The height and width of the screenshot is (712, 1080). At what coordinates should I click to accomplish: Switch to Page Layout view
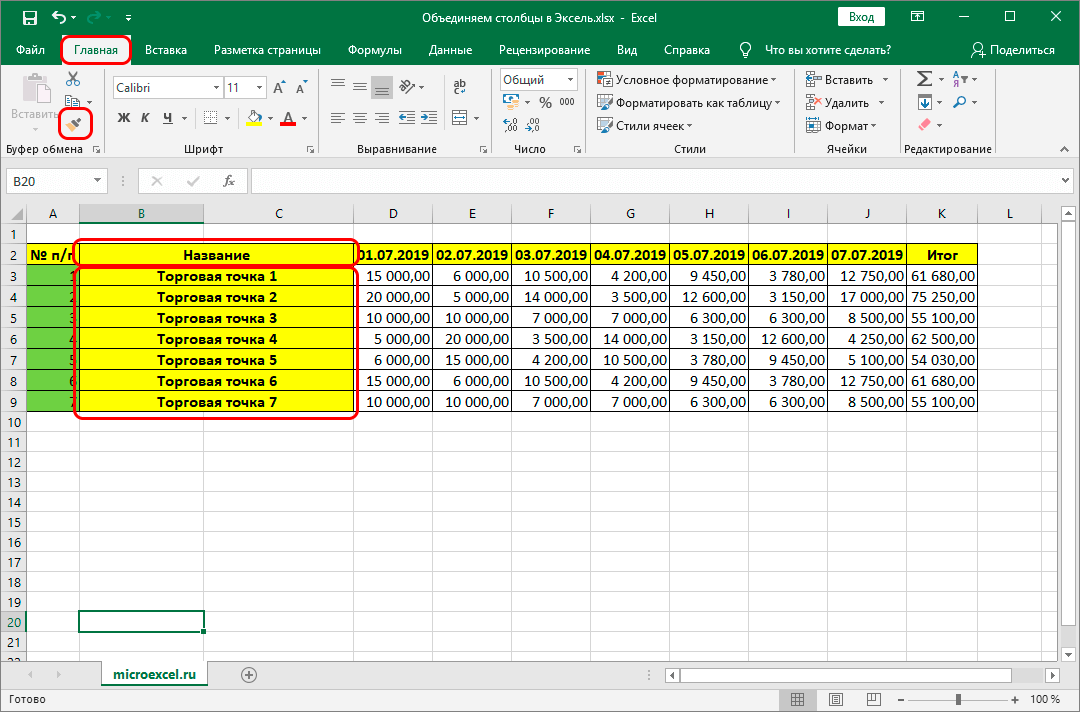pyautogui.click(x=835, y=700)
